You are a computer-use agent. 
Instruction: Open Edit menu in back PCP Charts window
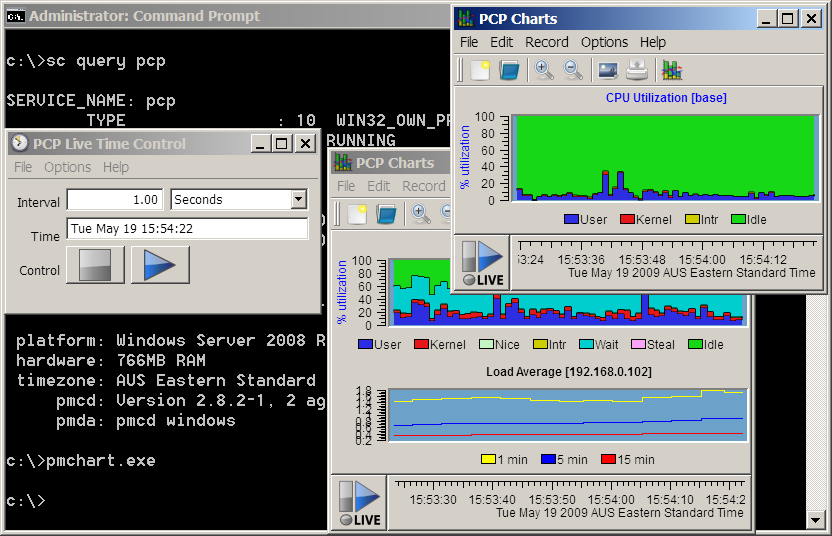coord(378,186)
